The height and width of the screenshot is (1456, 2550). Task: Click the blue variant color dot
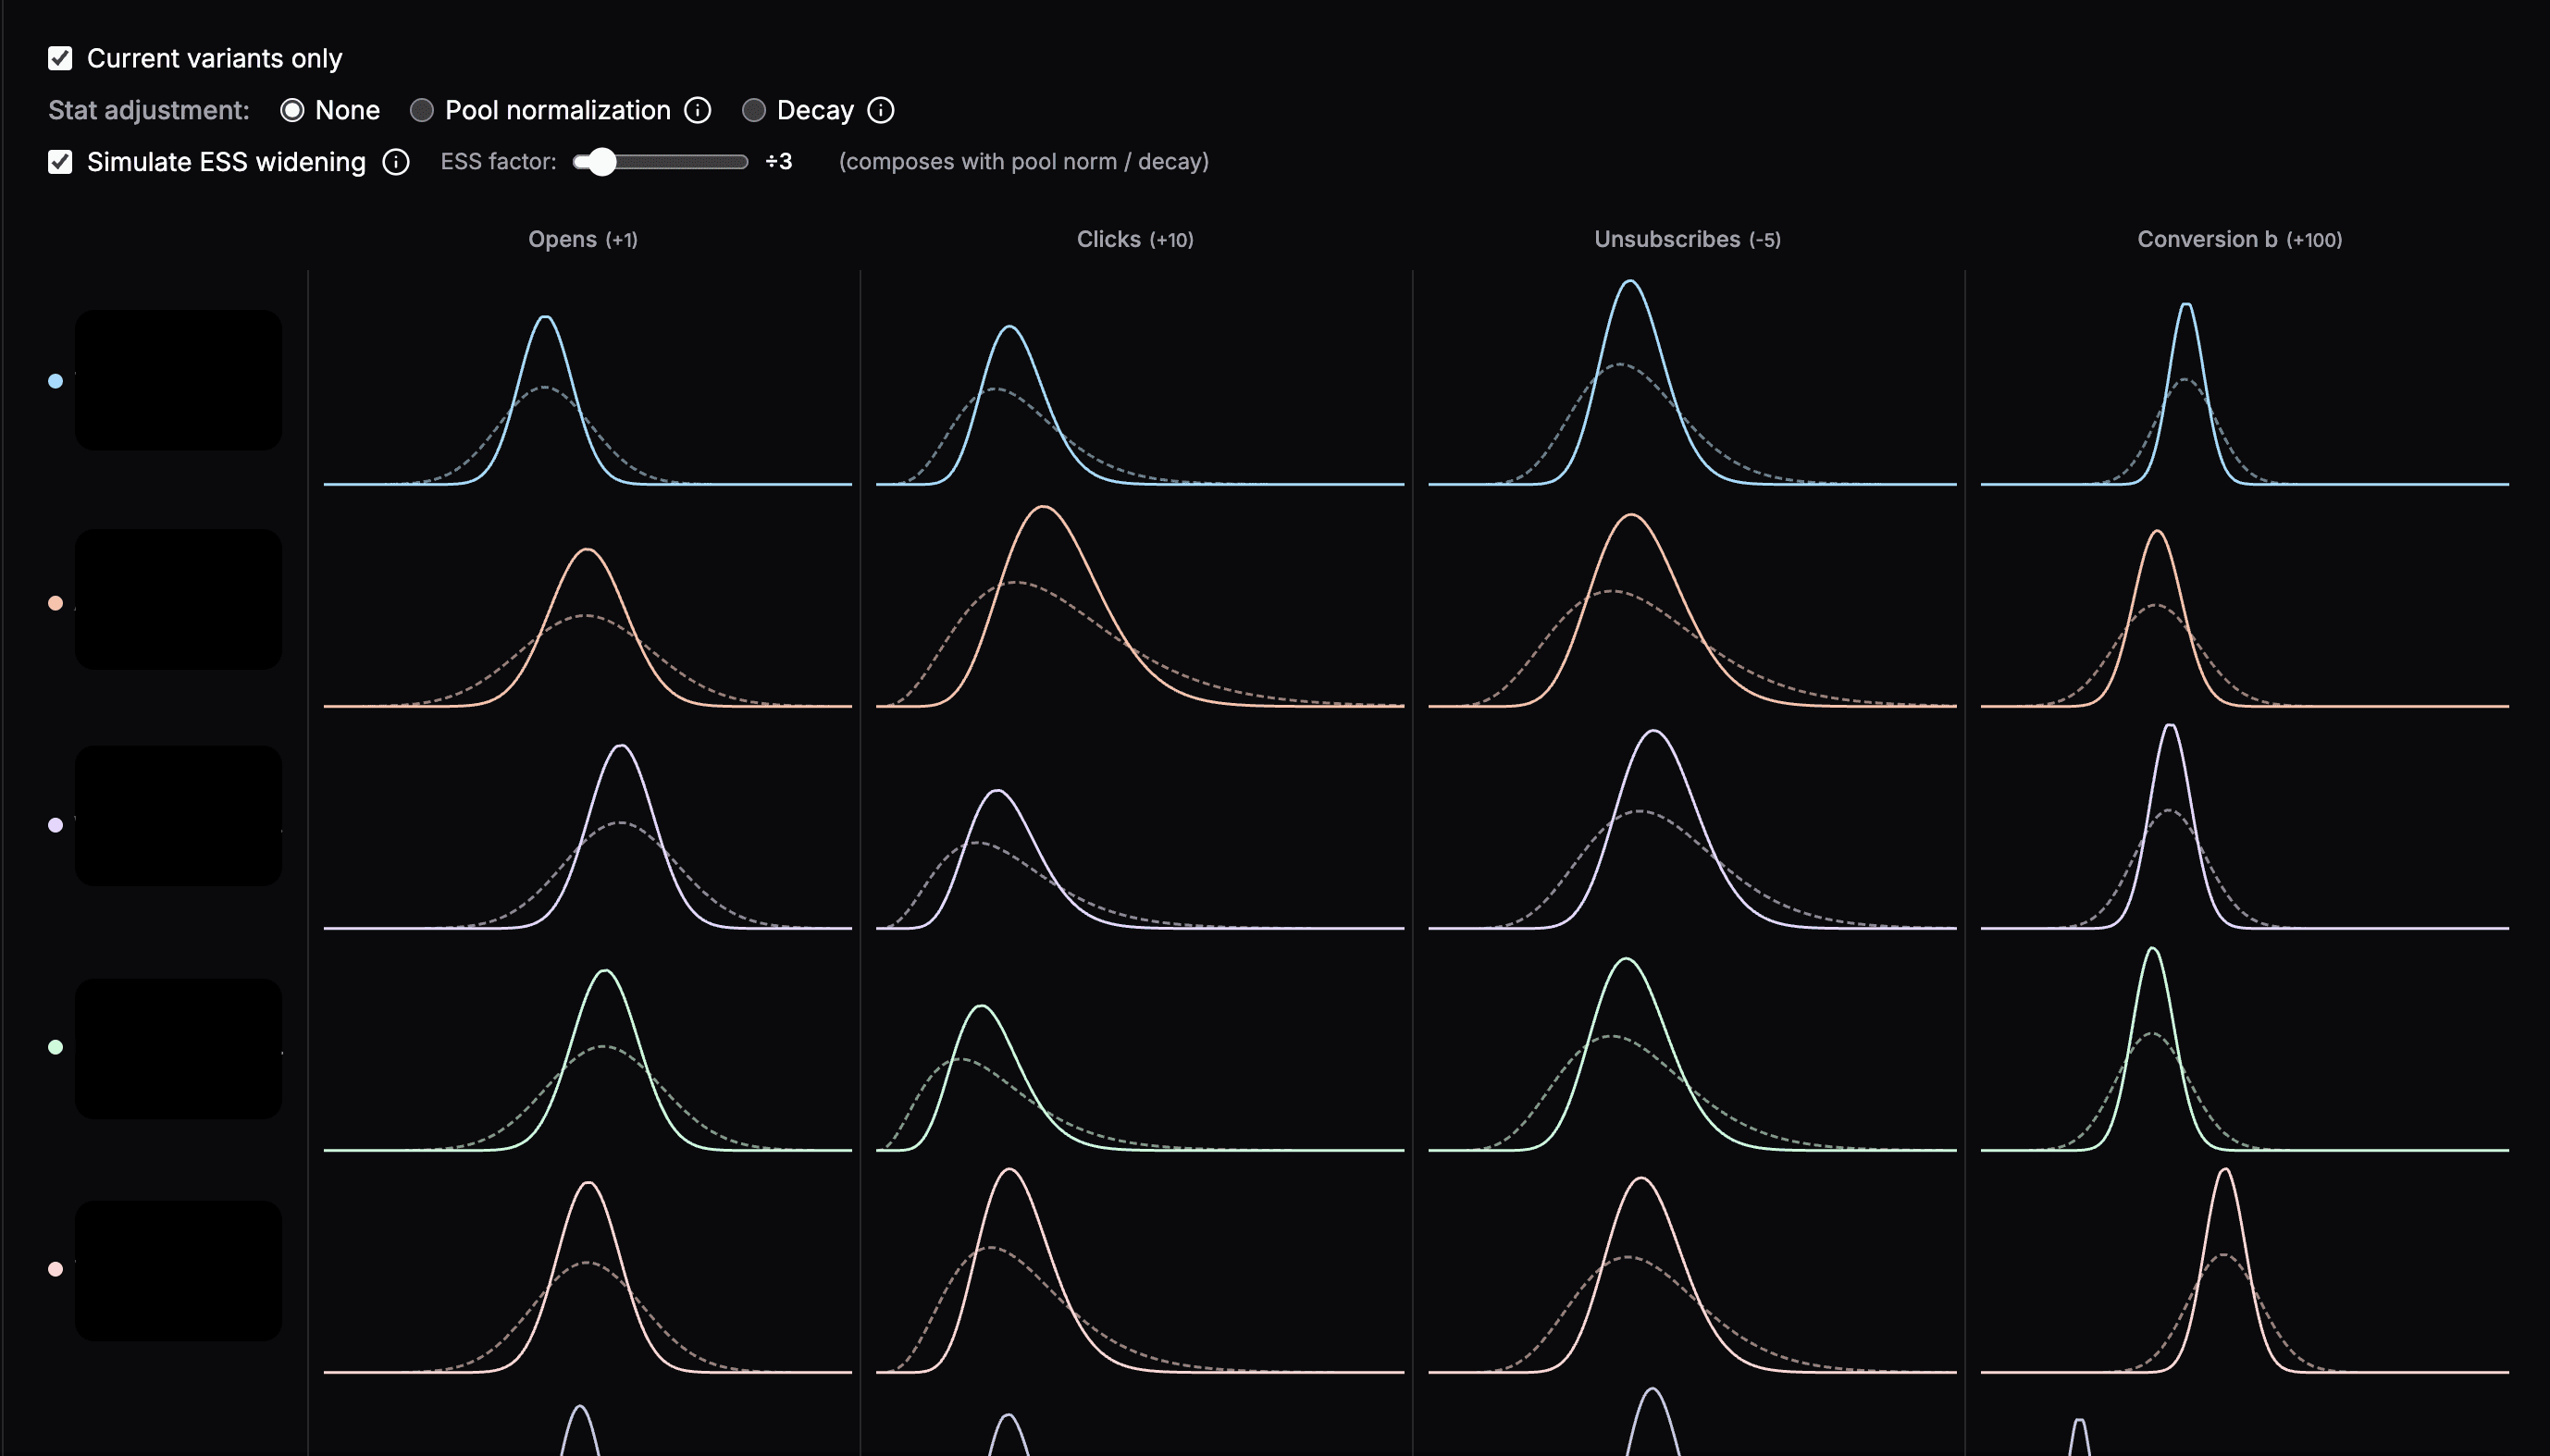pos(56,381)
